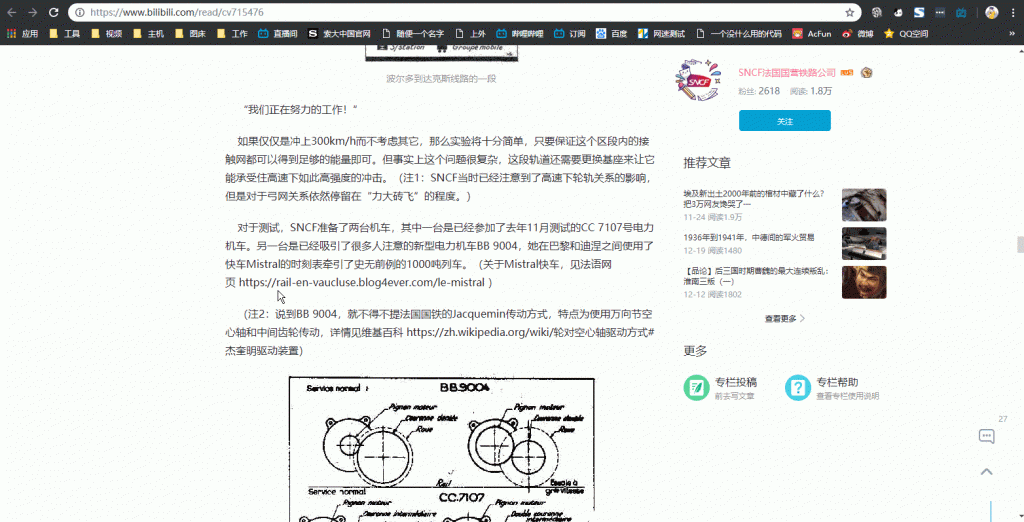Click the page vertical scrollbar thumb
This screenshot has width=1024, height=522.
[x=1020, y=244]
